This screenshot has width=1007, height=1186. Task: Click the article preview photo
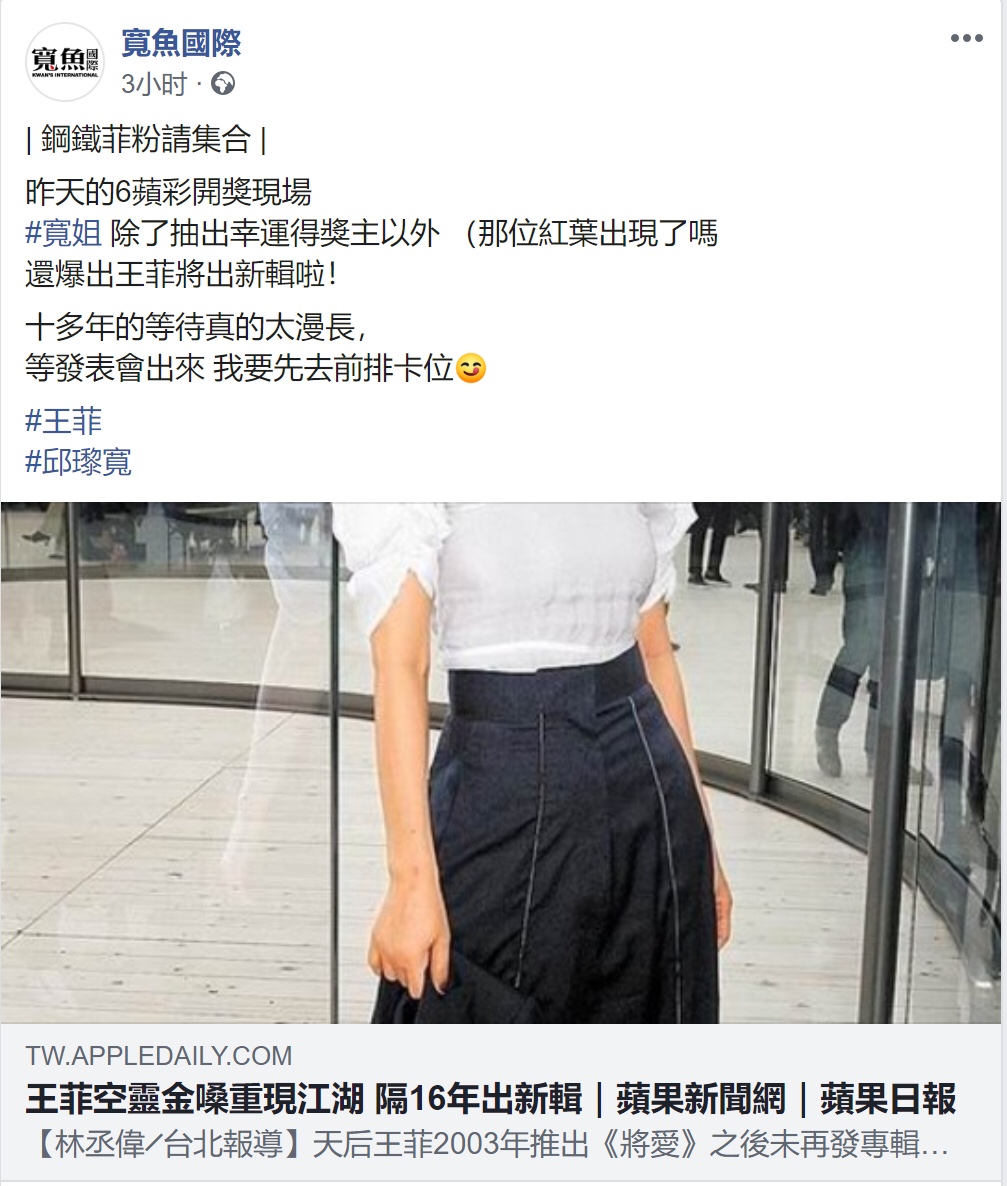click(x=501, y=762)
